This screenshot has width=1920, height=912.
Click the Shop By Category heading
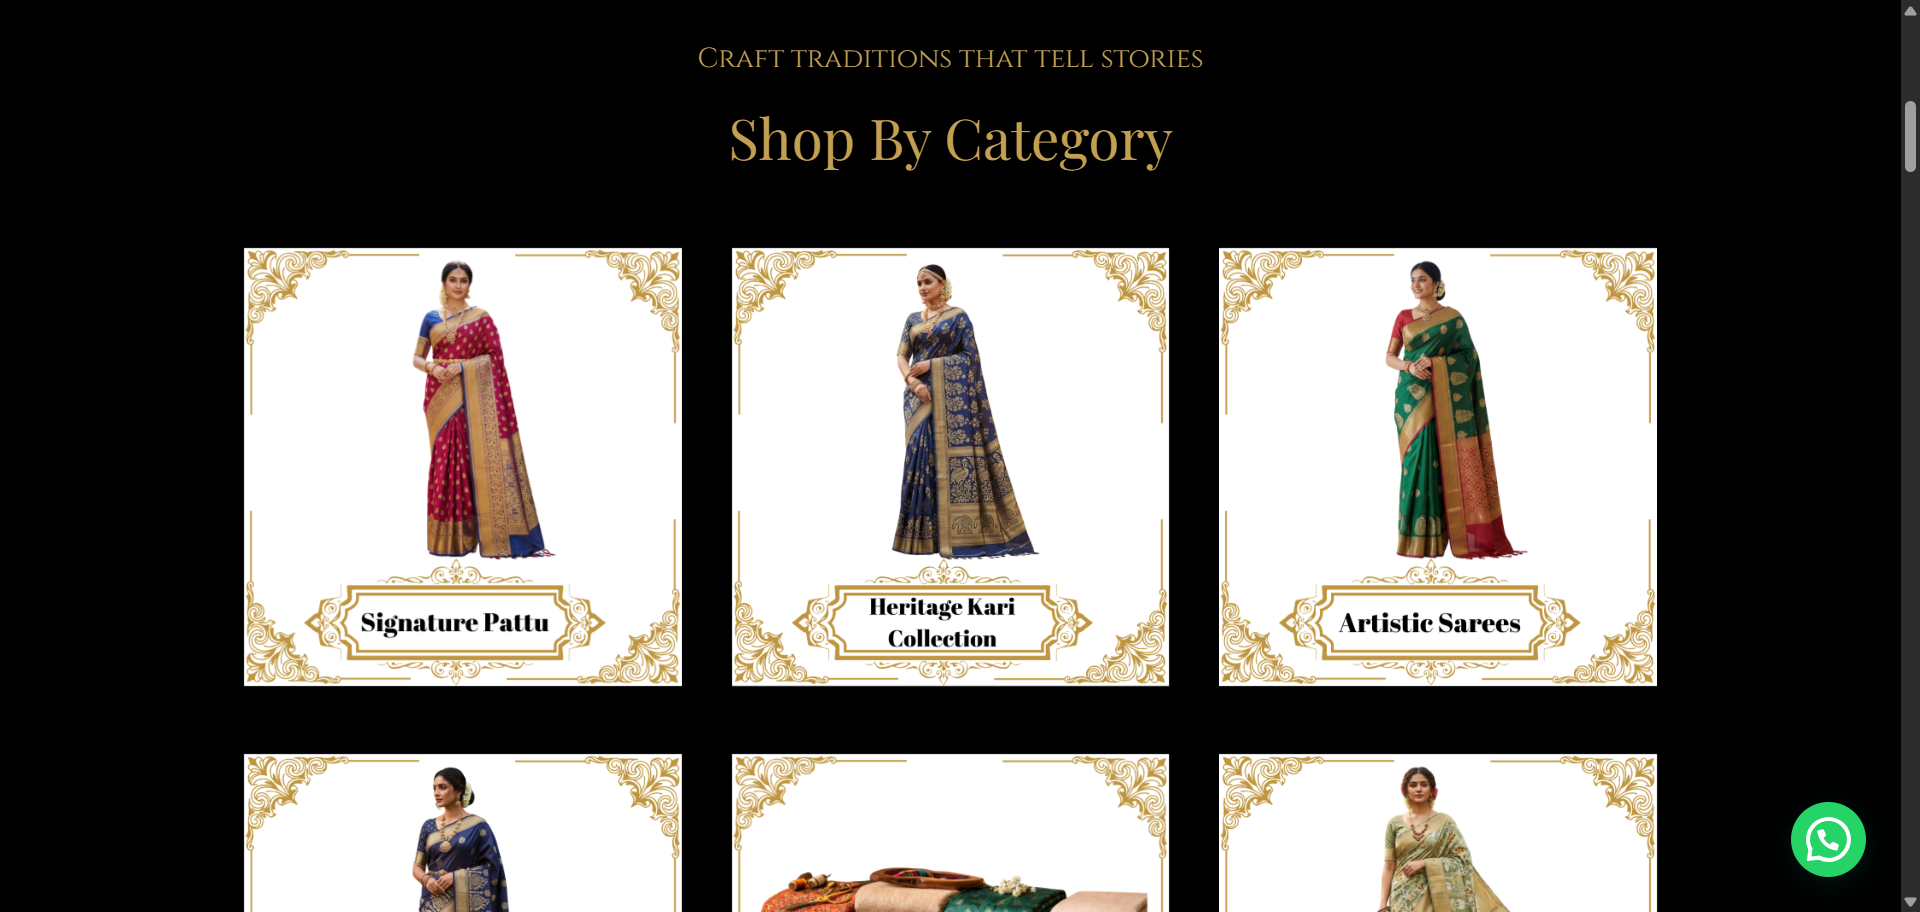950,140
